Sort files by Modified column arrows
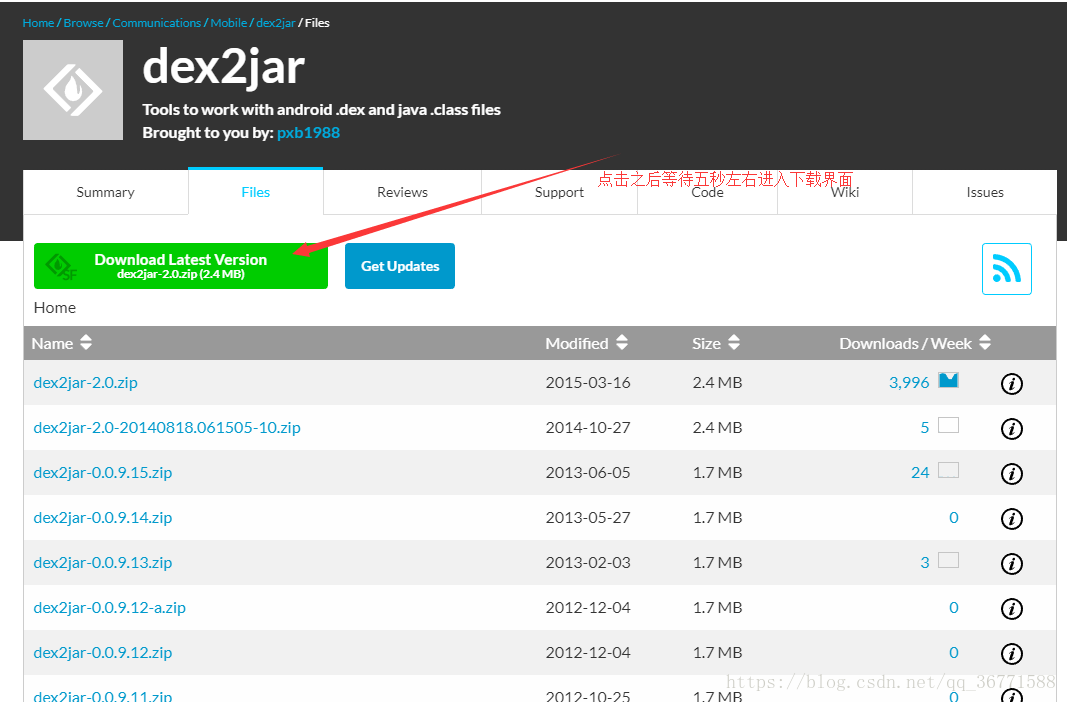 pos(622,342)
